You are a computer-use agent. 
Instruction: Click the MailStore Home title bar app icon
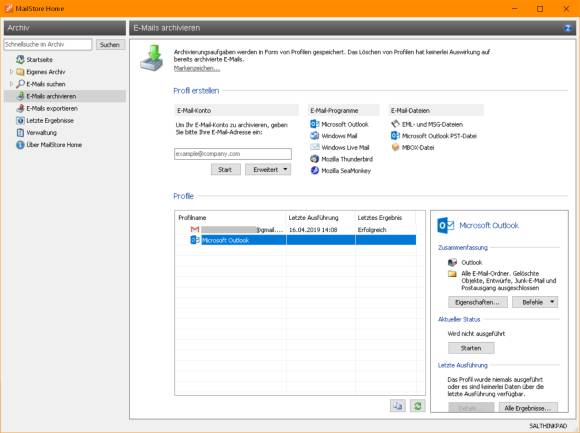click(x=9, y=8)
